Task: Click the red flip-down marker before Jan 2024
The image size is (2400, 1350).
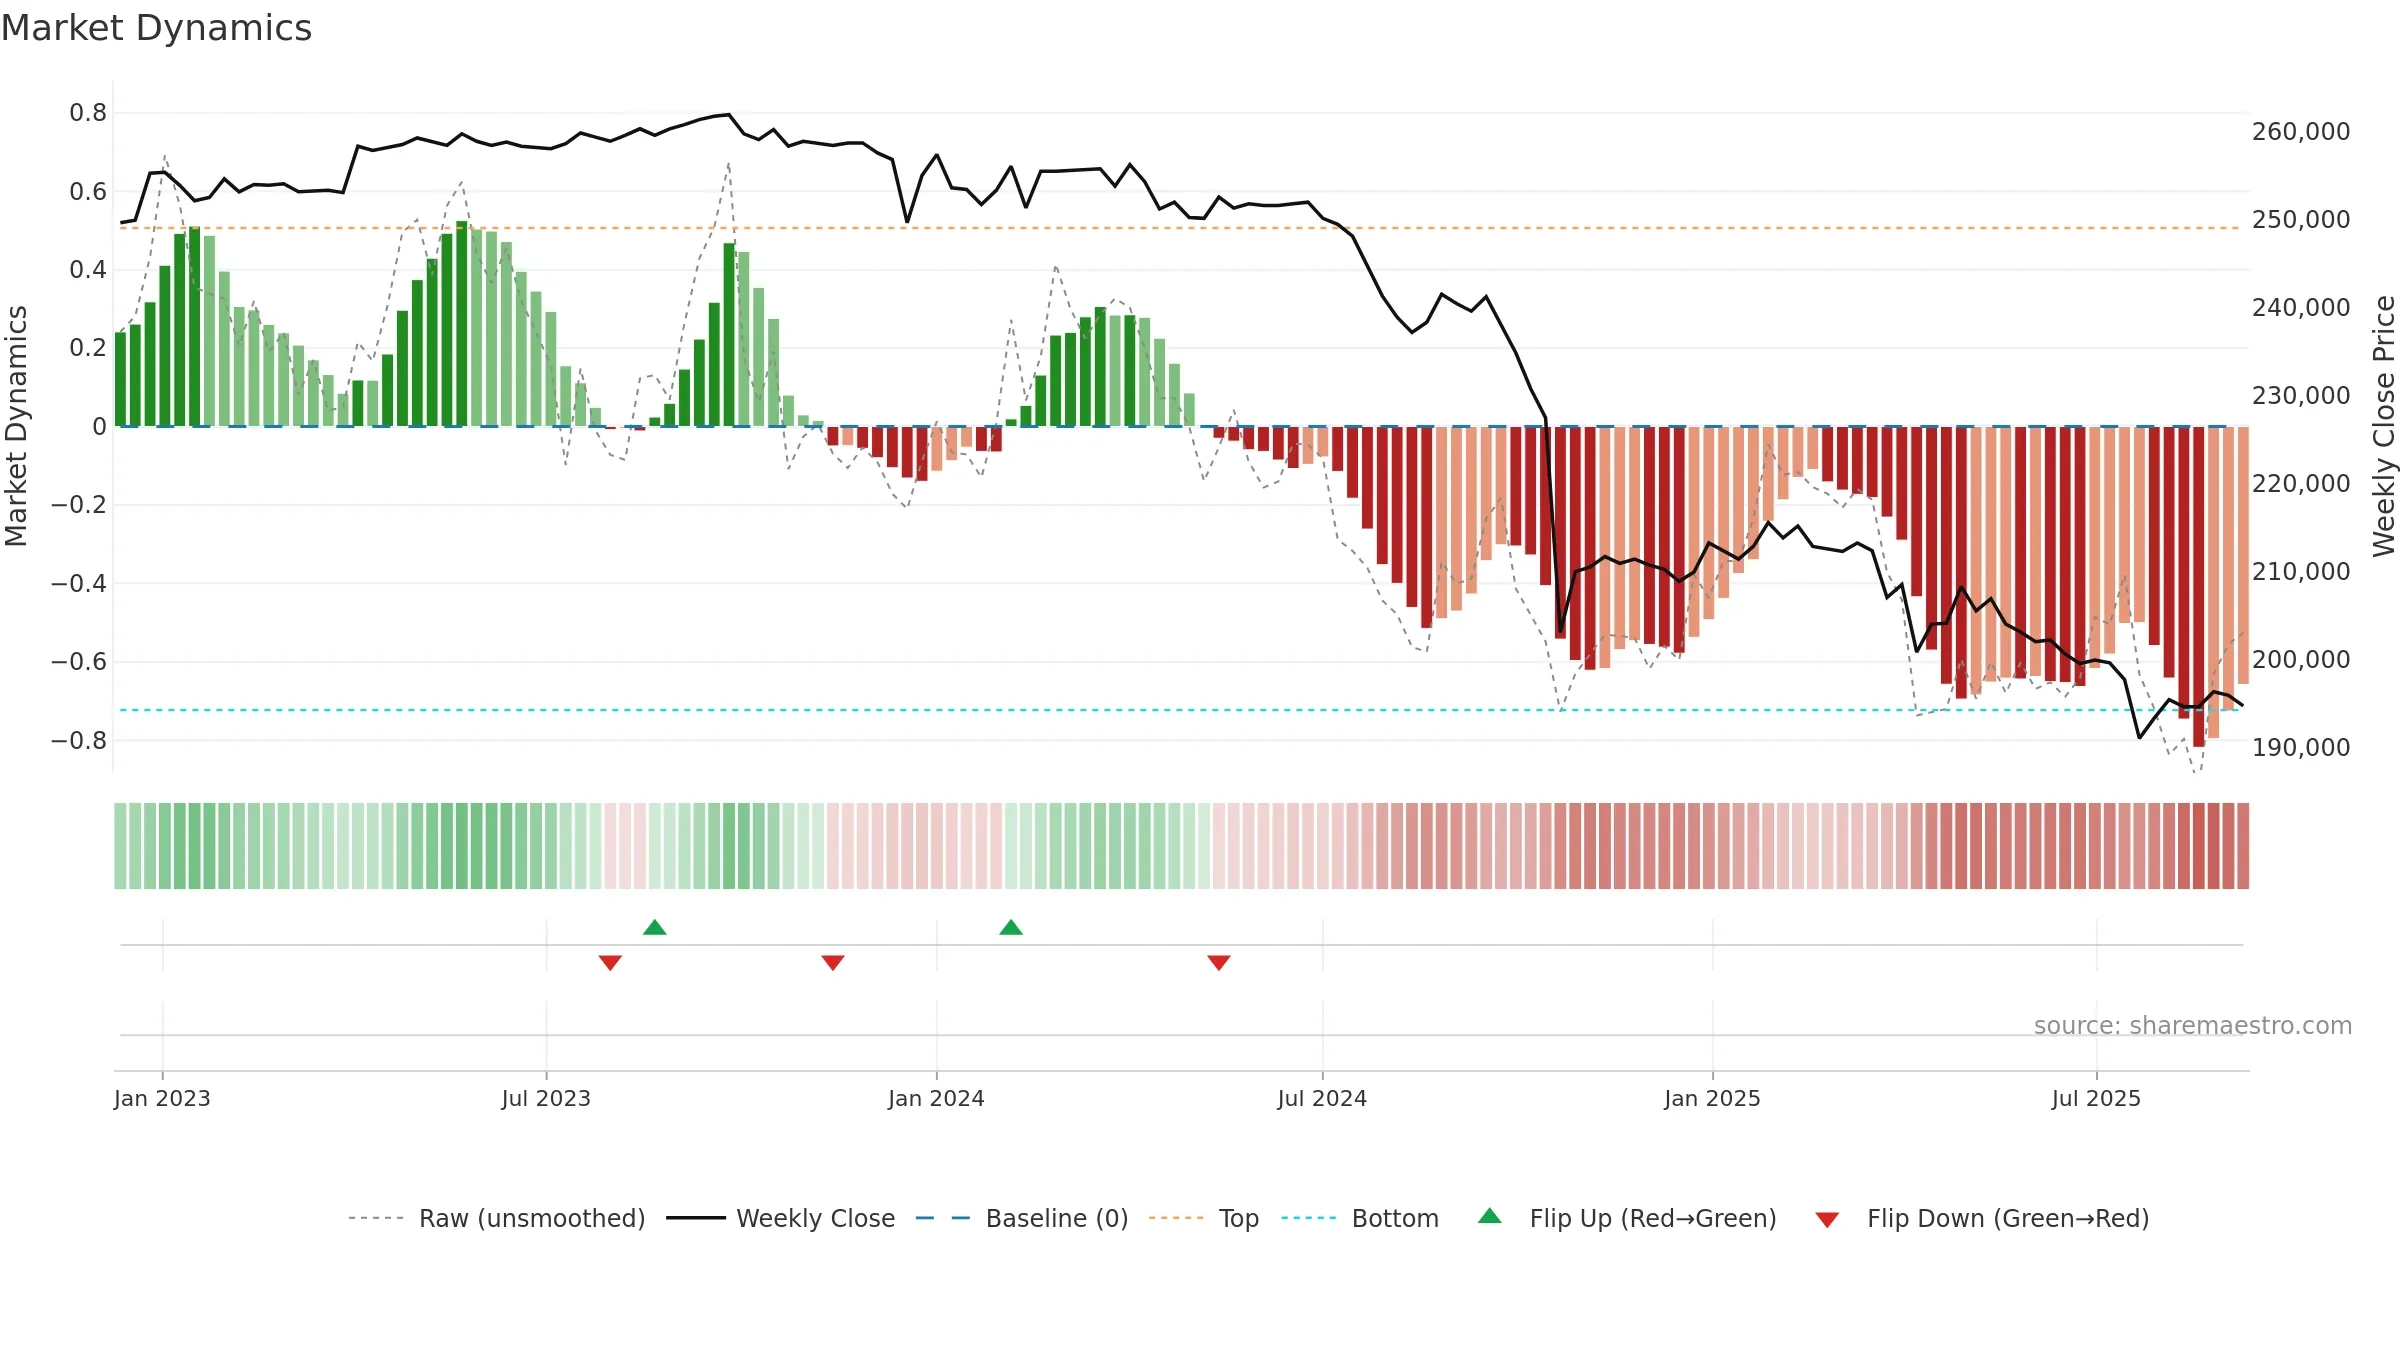Action: (833, 962)
